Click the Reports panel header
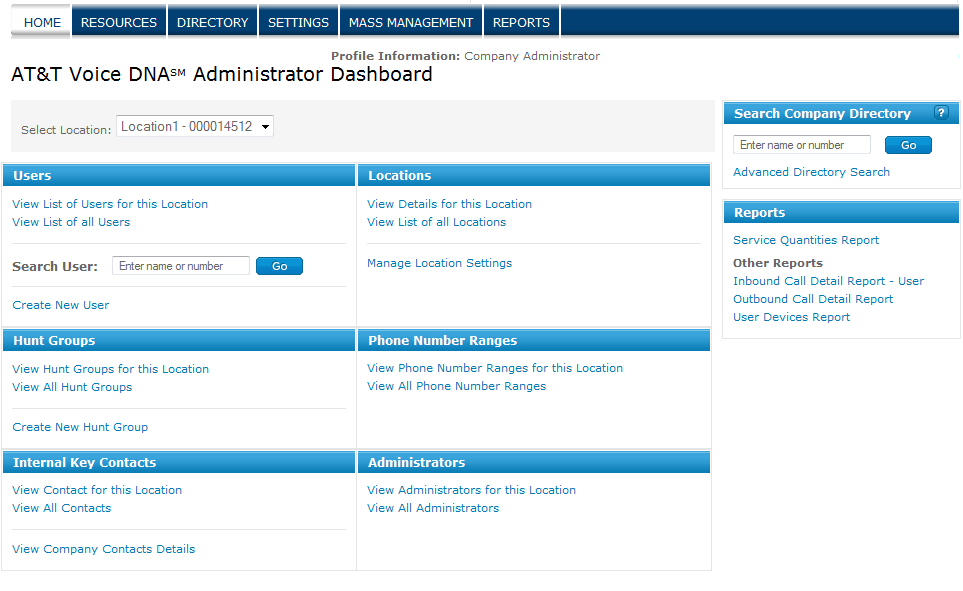Screen dimensions: 963x591 point(841,212)
